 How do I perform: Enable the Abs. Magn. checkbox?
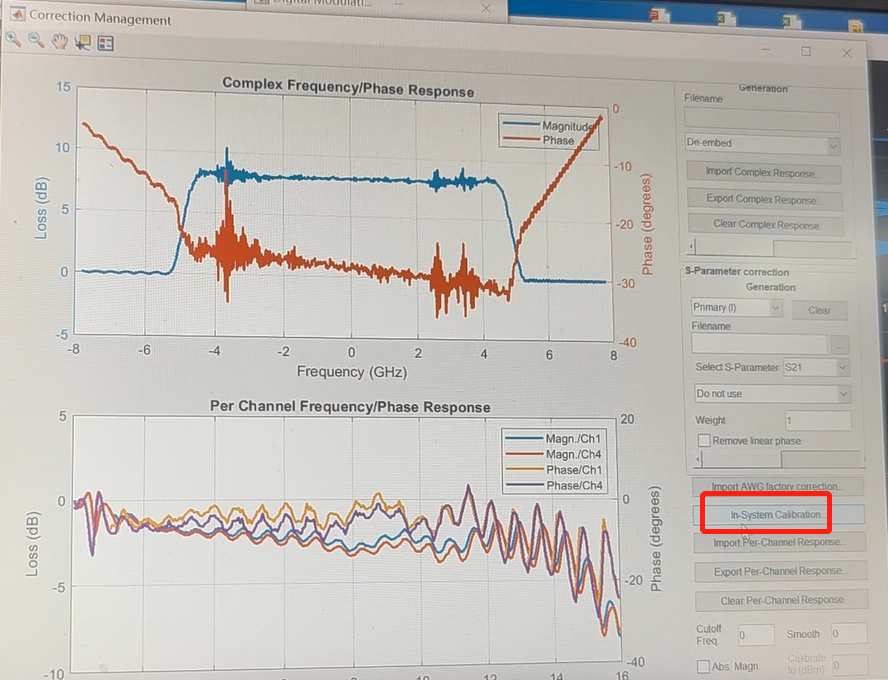click(x=703, y=666)
